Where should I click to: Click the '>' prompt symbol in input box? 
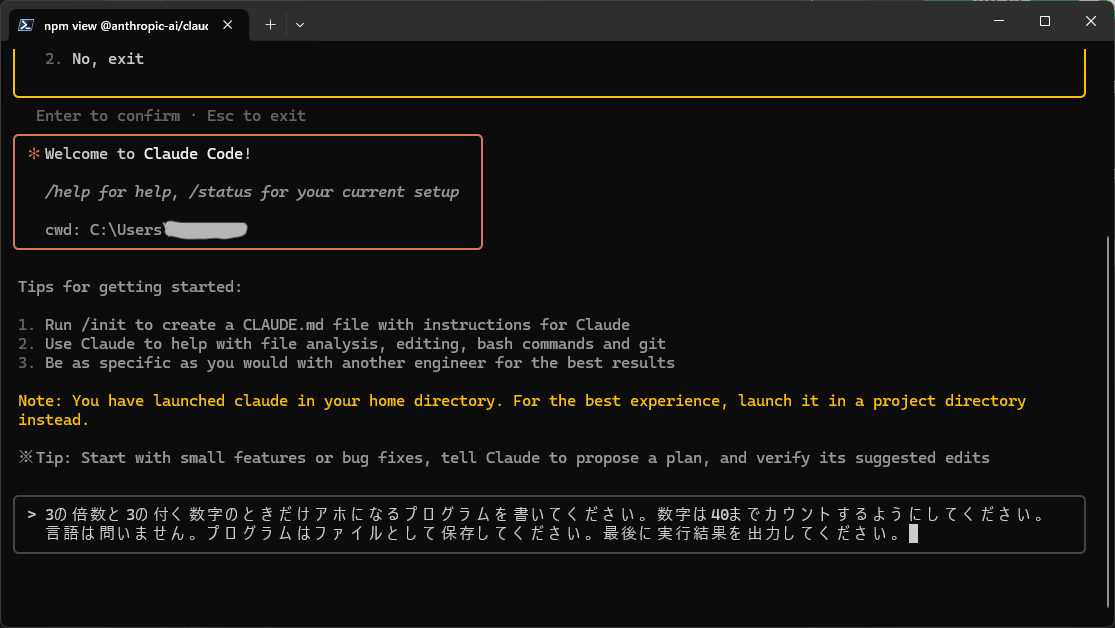(x=32, y=514)
